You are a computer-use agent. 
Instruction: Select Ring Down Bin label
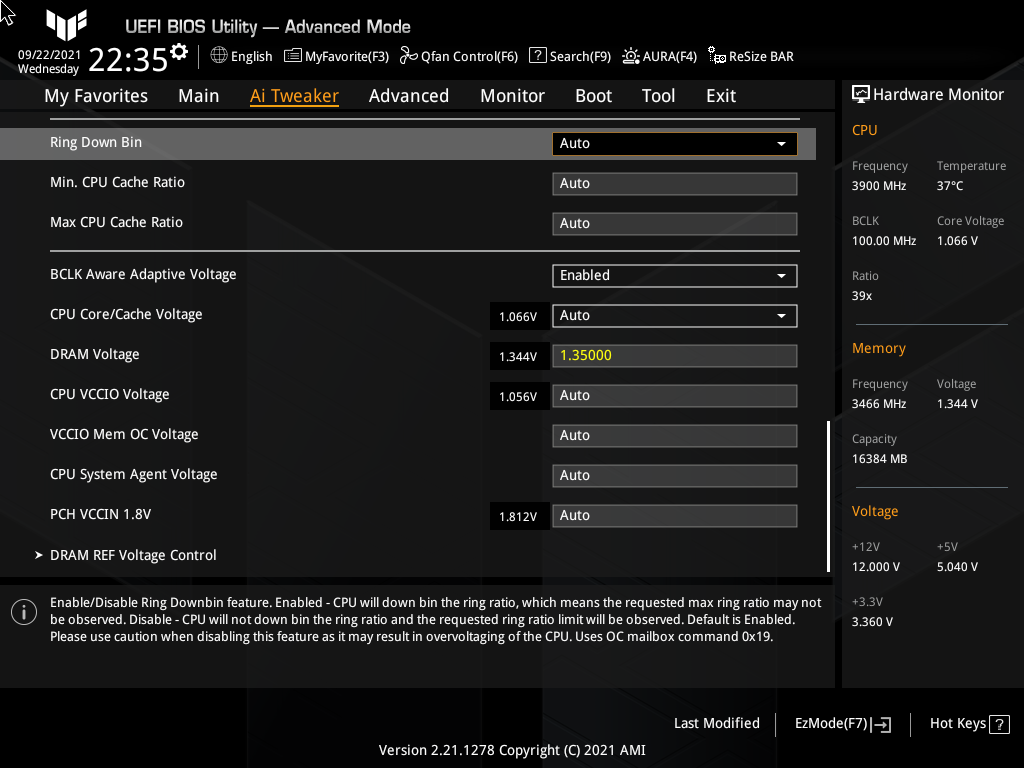click(x=96, y=142)
